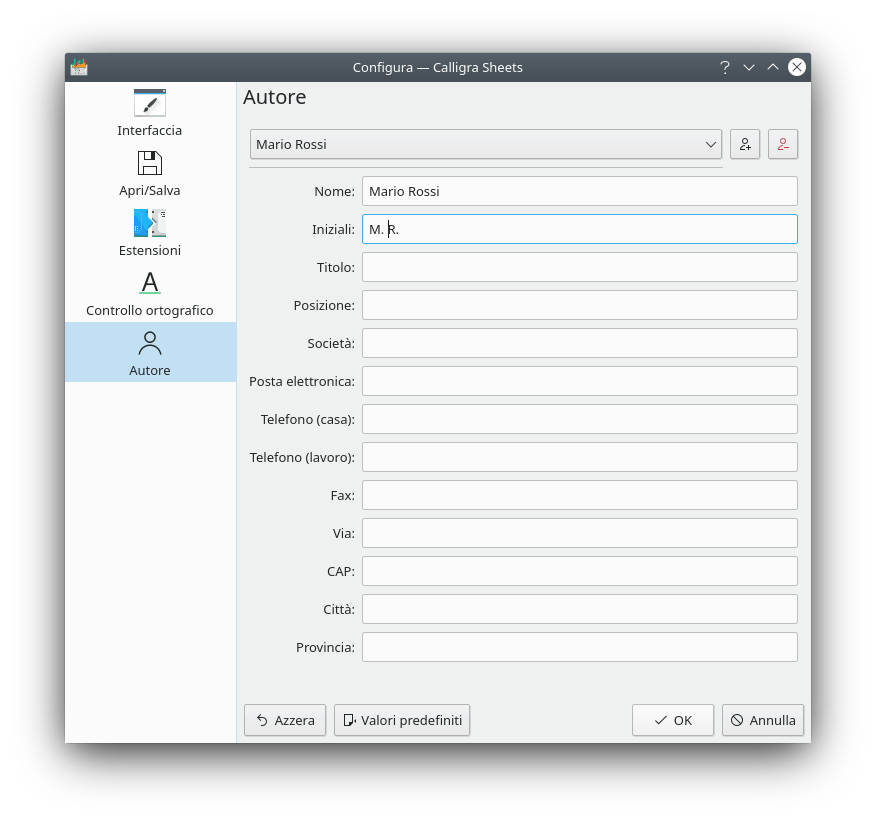Expand the Mario Rossi profile dropdown
The width and height of the screenshot is (876, 820).
pyautogui.click(x=485, y=144)
